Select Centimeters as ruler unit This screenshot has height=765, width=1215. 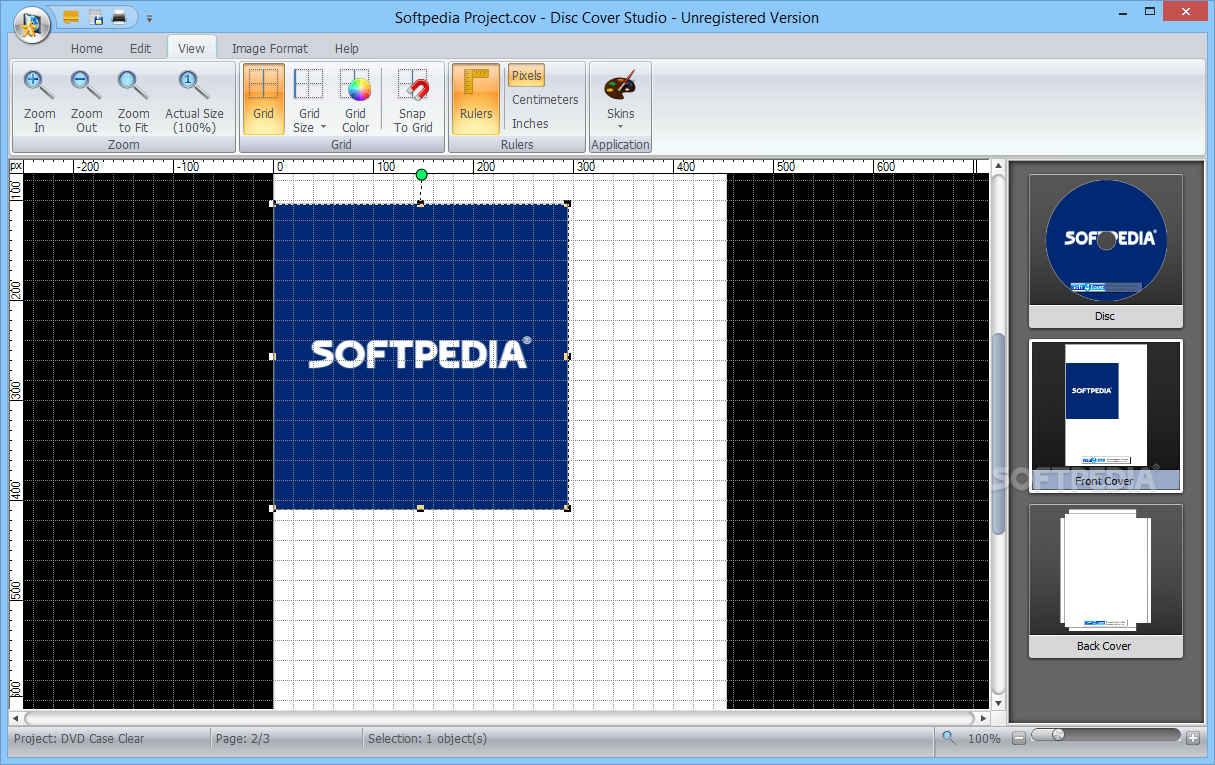point(545,100)
